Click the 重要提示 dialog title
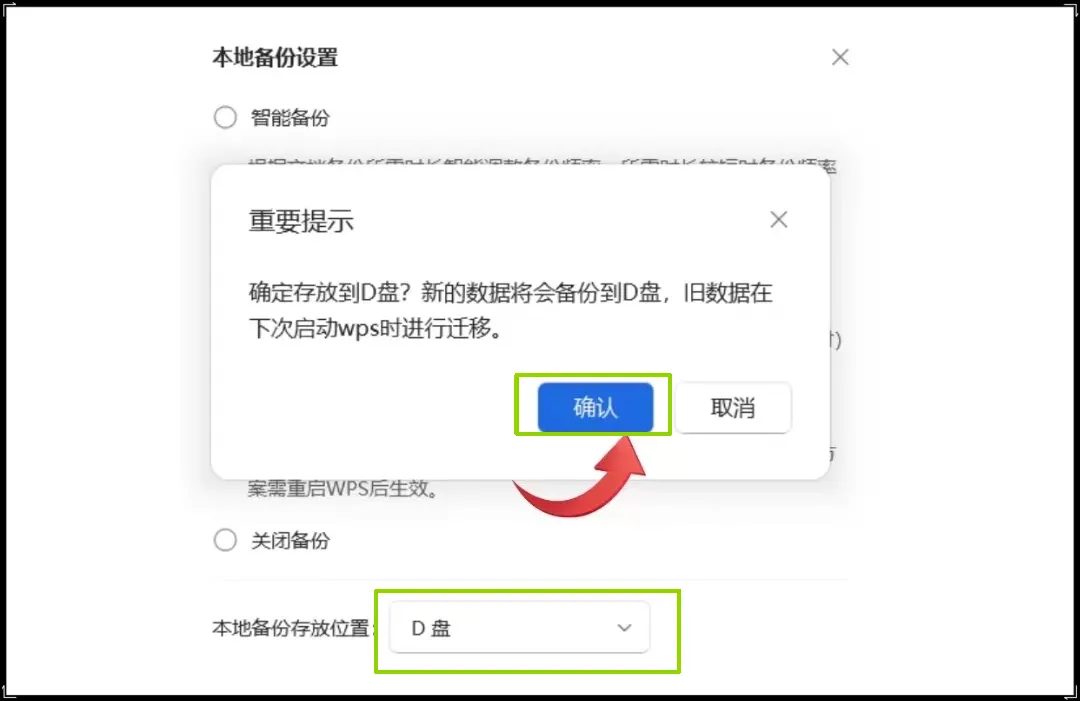 [301, 221]
